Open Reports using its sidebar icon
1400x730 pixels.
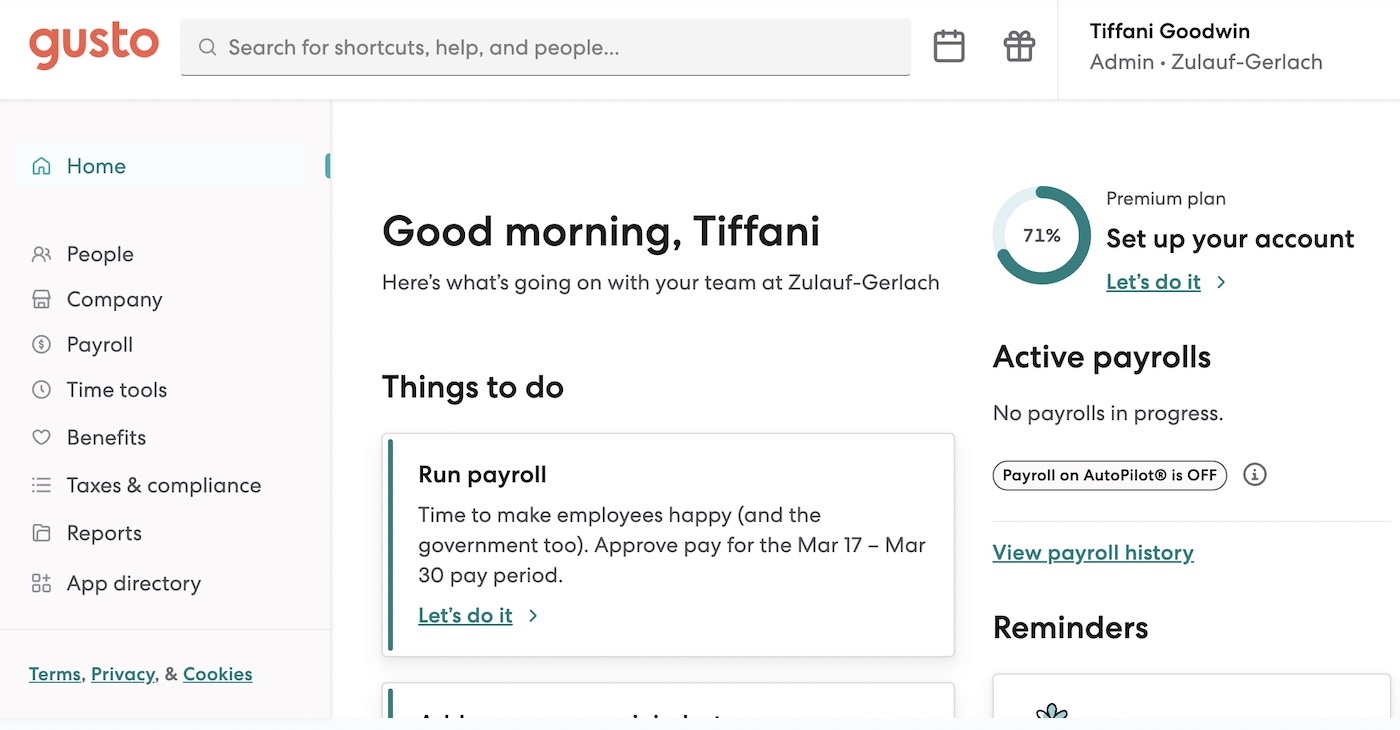tap(40, 533)
